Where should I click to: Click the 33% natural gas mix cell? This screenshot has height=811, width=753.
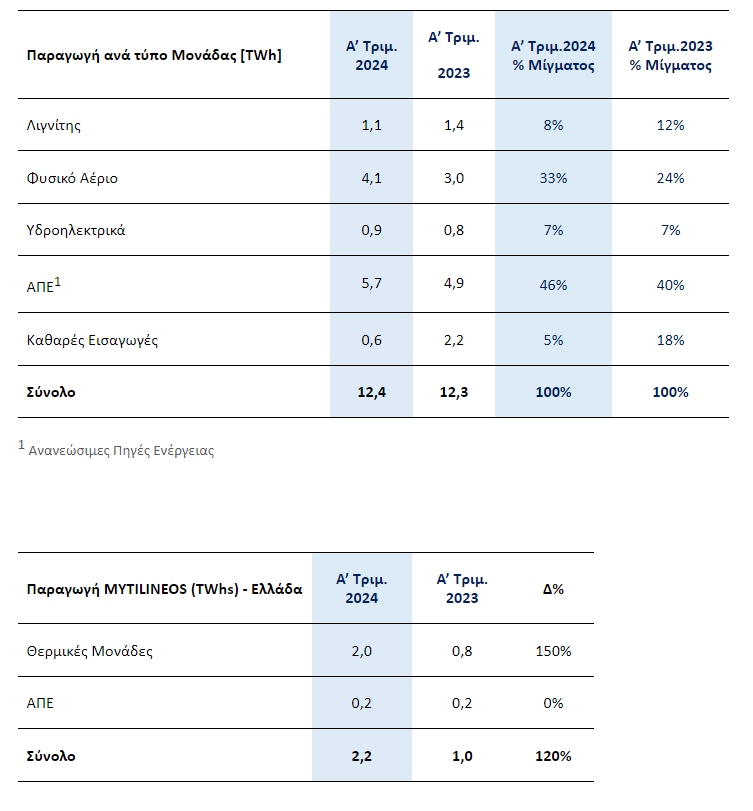(553, 178)
